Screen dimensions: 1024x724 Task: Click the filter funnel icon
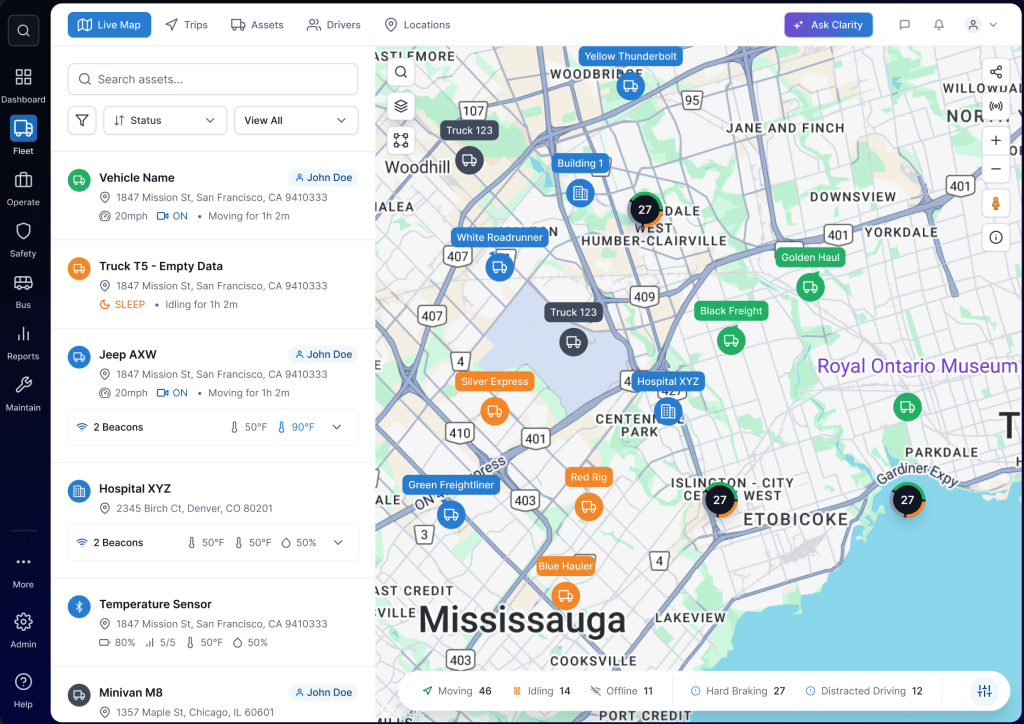[x=82, y=120]
